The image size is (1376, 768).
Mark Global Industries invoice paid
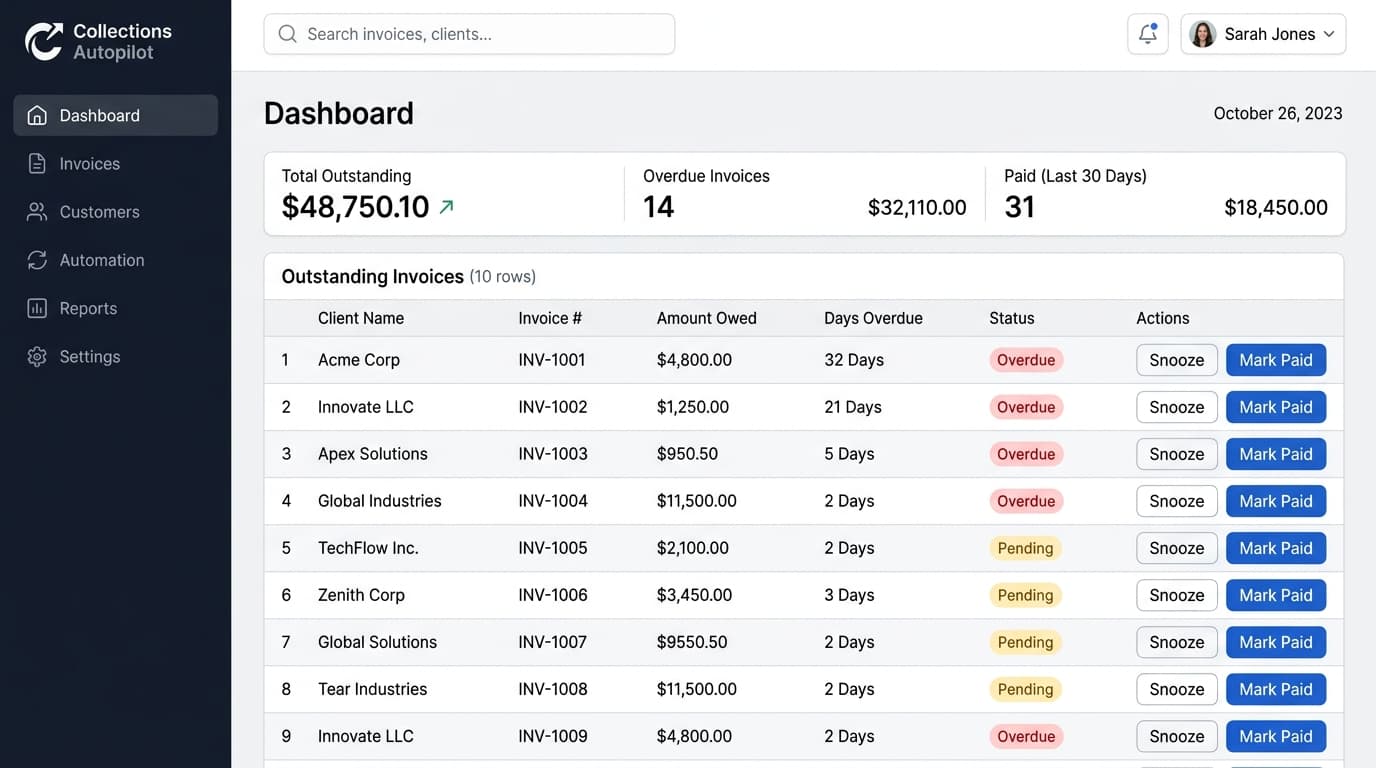pyautogui.click(x=1276, y=501)
